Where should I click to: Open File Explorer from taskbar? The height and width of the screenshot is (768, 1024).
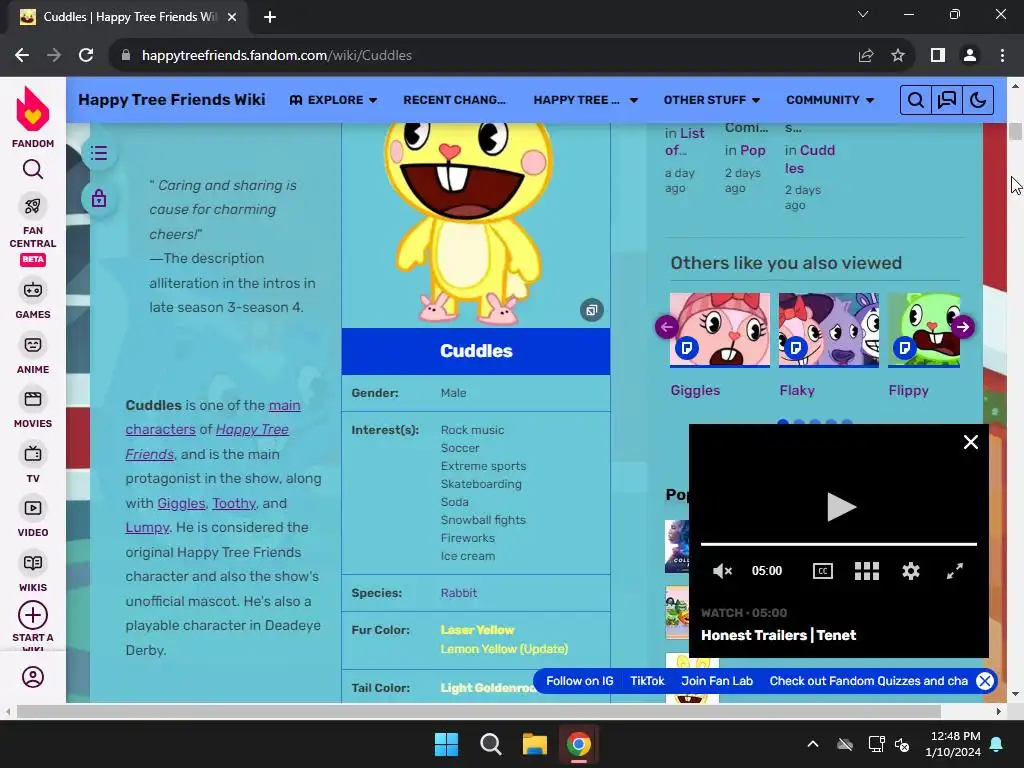pyautogui.click(x=534, y=744)
